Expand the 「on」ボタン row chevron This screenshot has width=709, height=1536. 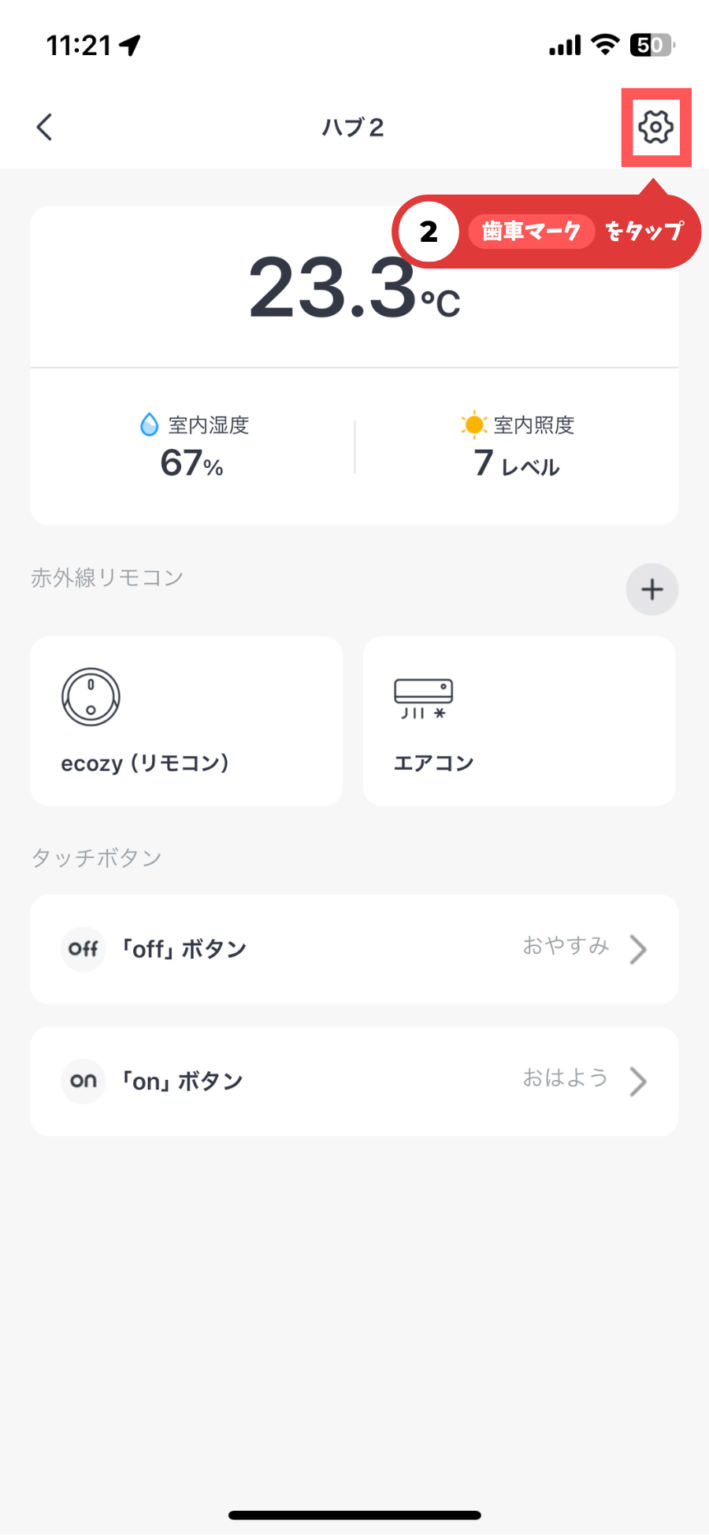(x=638, y=1081)
